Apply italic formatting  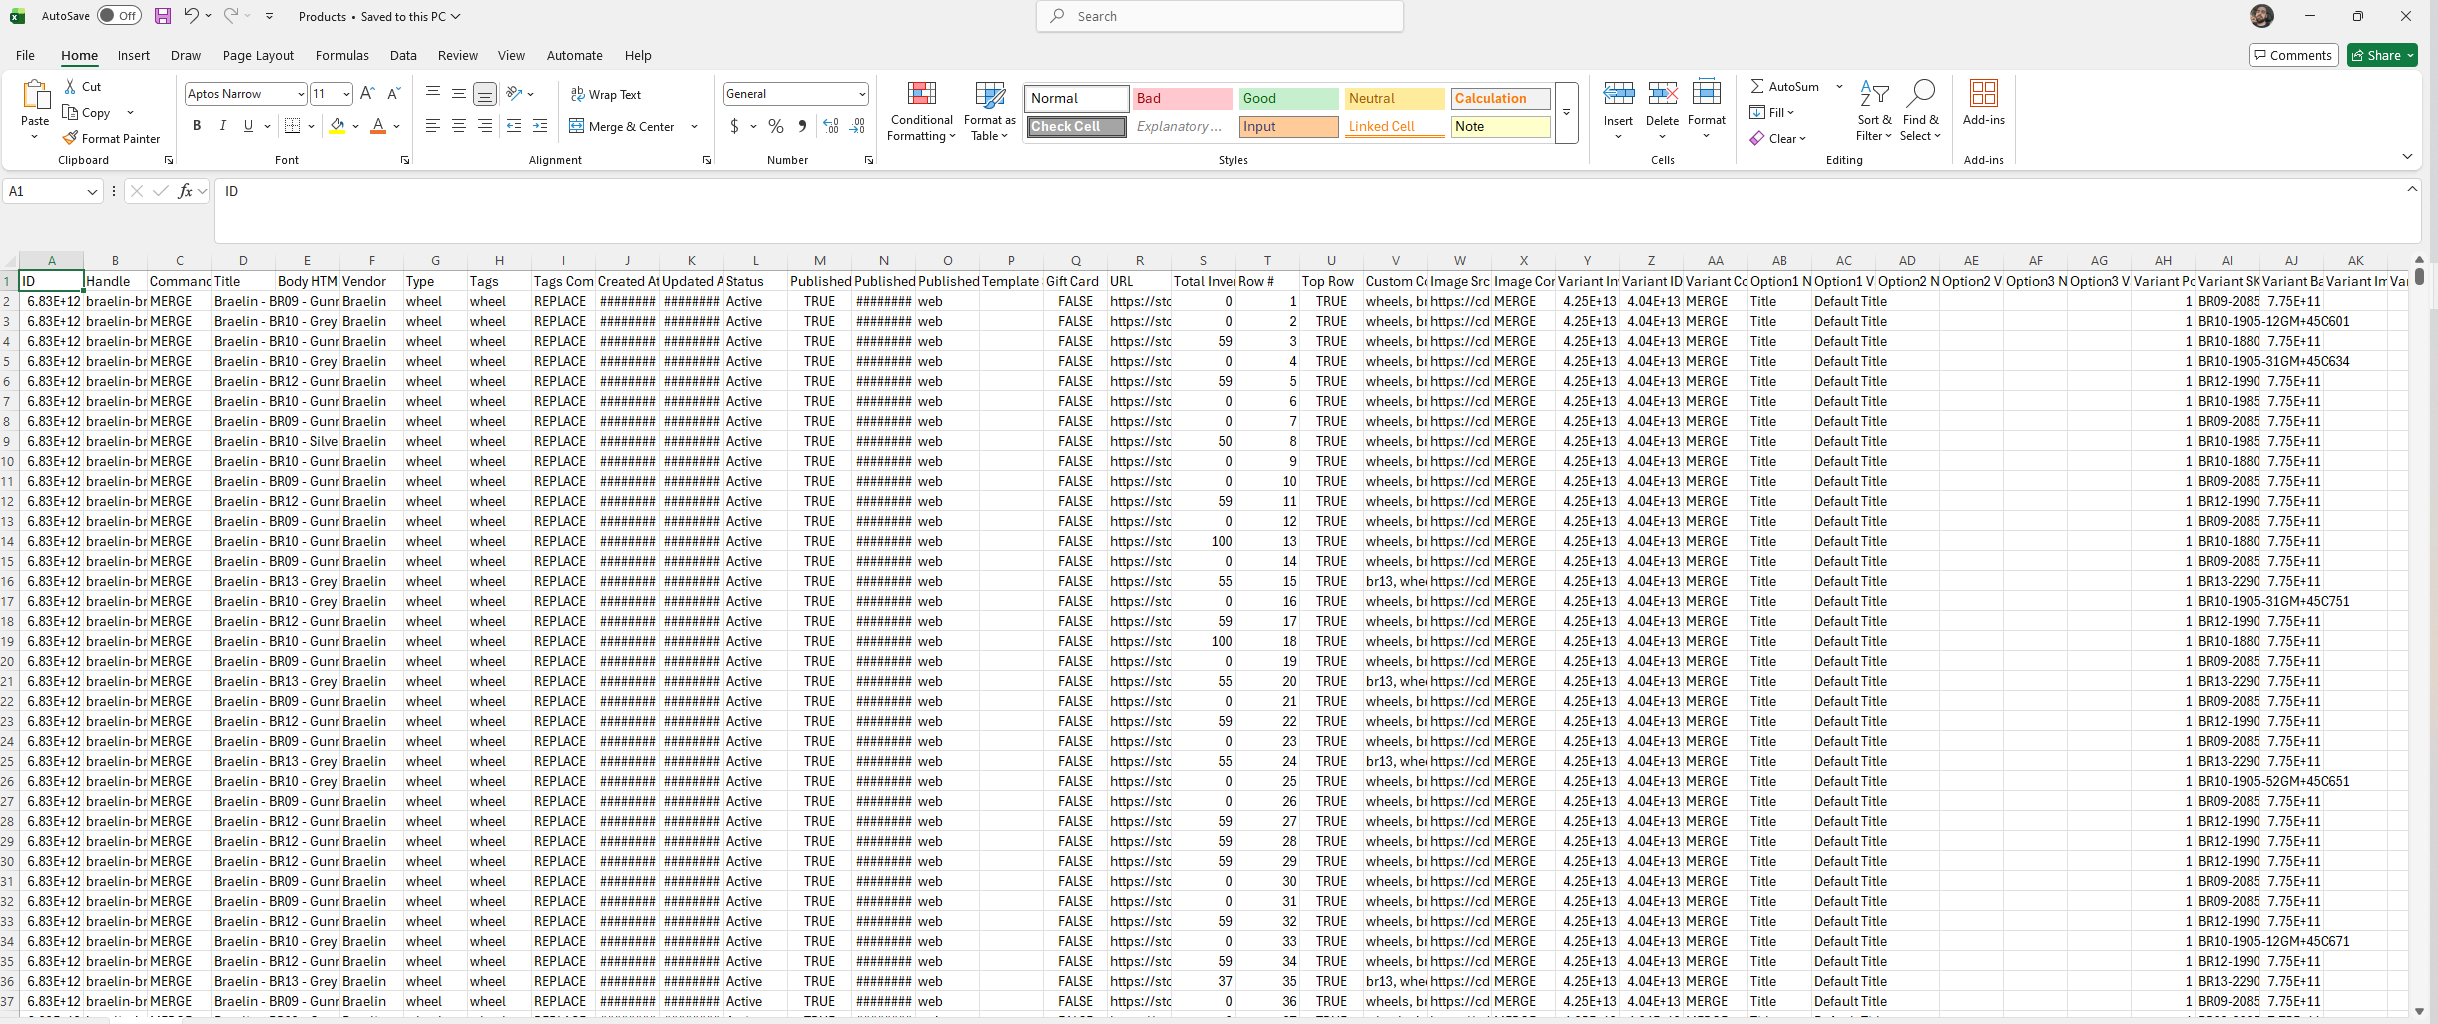click(222, 126)
